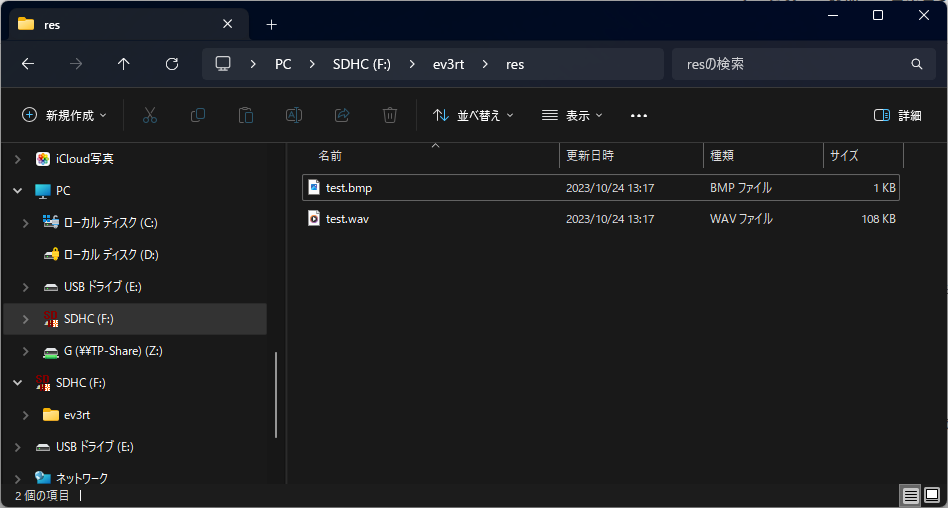
Task: Select SDHC (F:) in address bar
Action: [362, 64]
